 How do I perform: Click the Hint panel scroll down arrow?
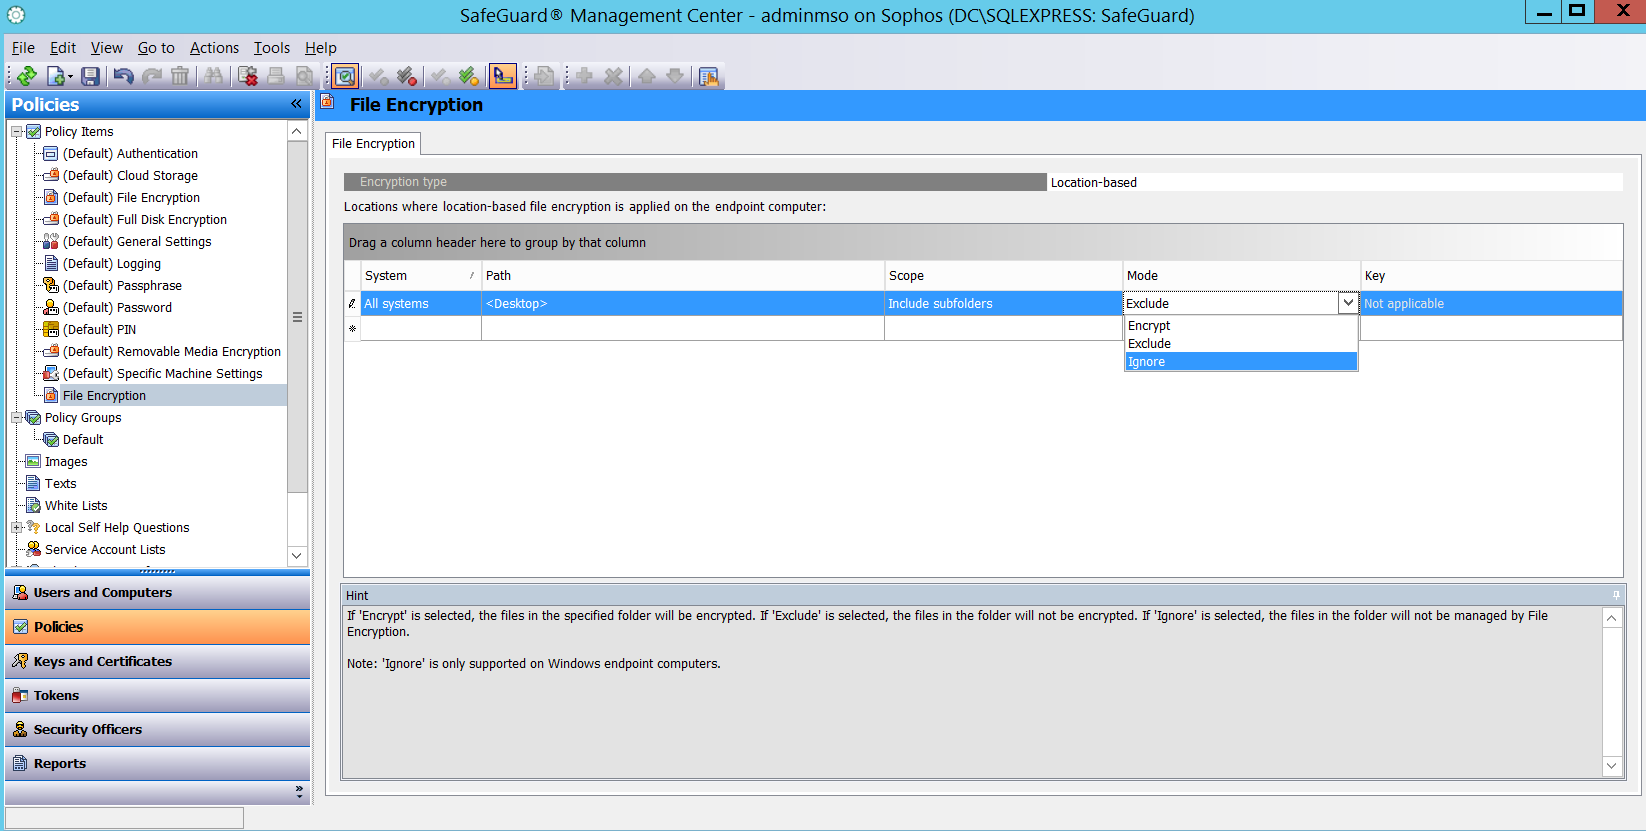pos(1611,766)
